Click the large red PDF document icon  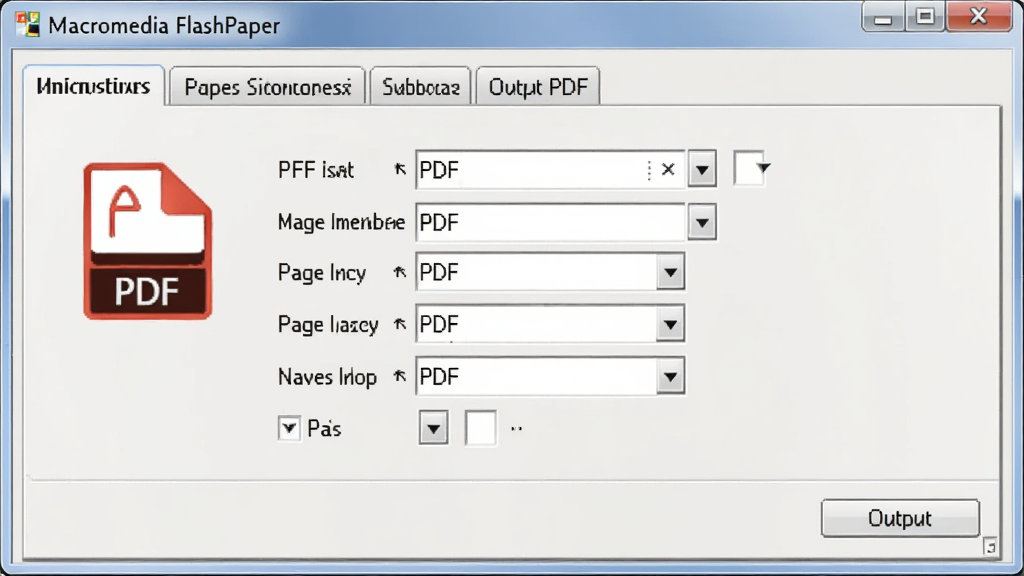coord(148,241)
